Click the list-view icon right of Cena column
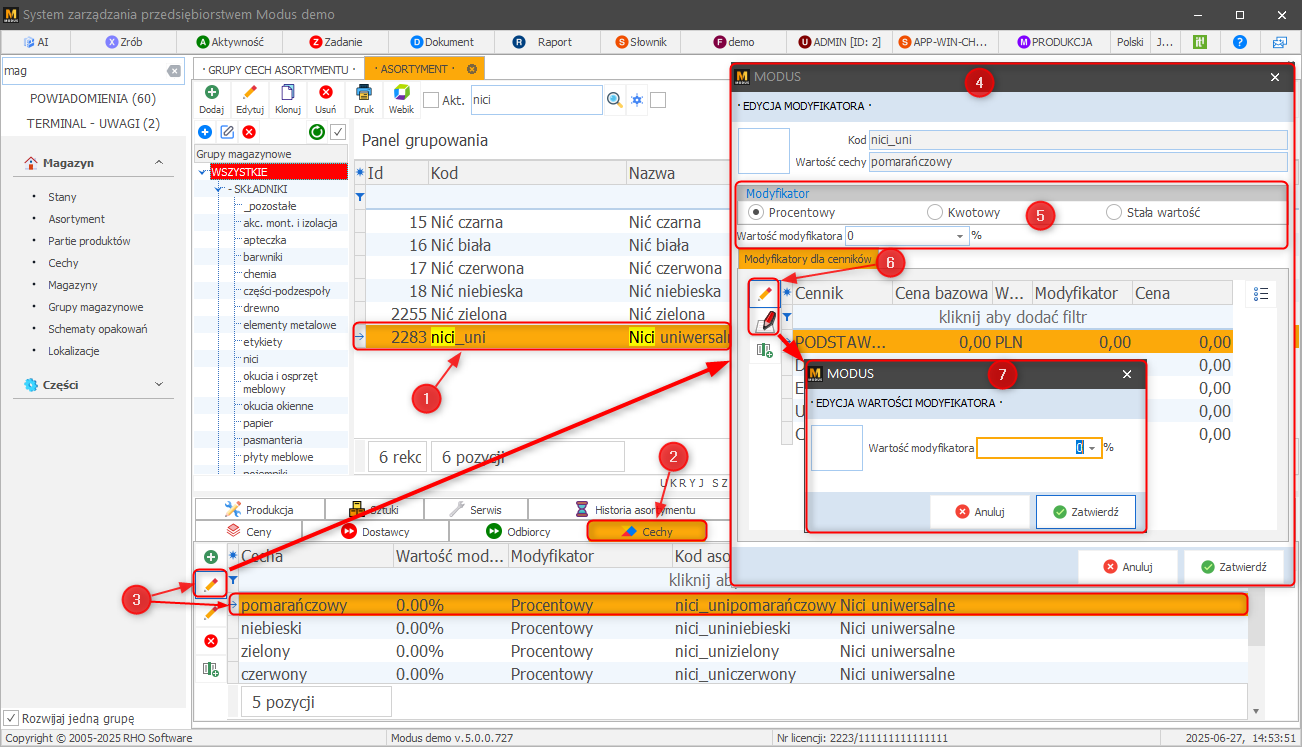The width and height of the screenshot is (1302, 747). pos(1261,293)
